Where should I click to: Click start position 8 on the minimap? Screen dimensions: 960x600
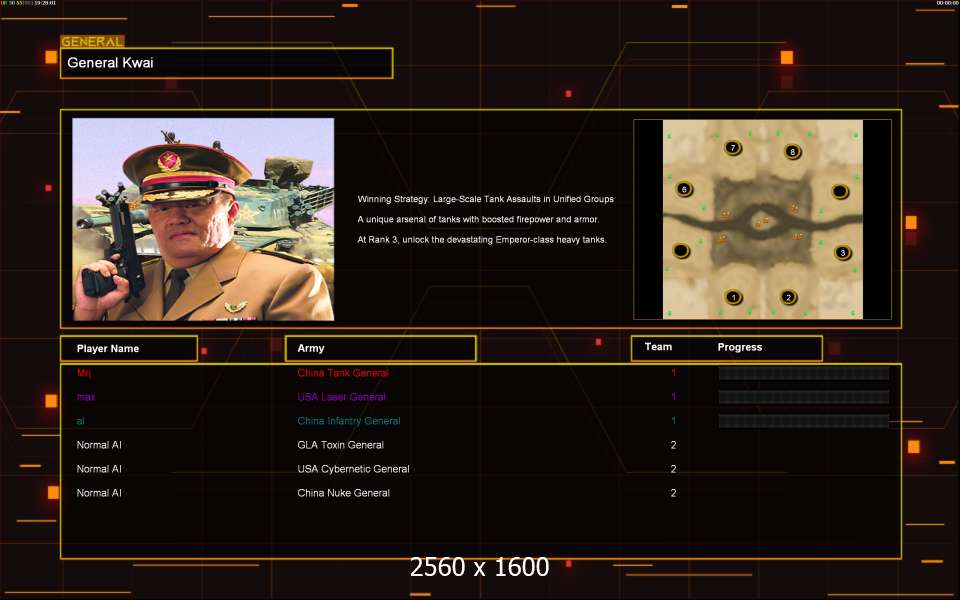tap(792, 151)
